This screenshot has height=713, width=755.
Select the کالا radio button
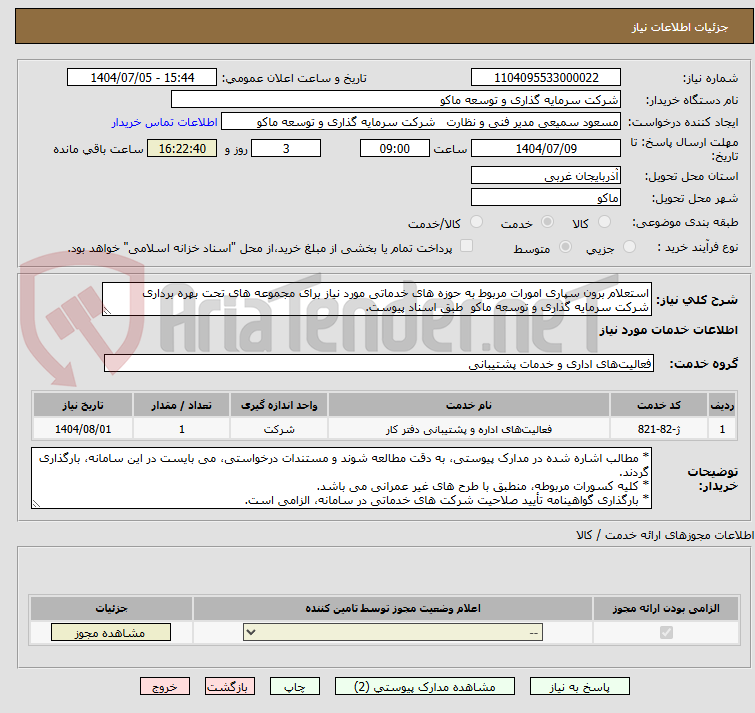click(x=604, y=222)
